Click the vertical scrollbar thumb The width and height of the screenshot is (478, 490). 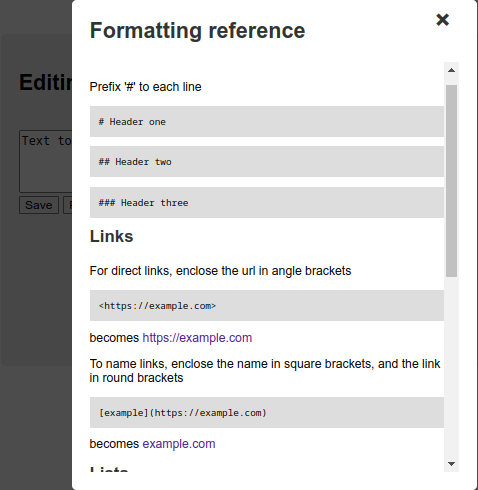[x=451, y=181]
